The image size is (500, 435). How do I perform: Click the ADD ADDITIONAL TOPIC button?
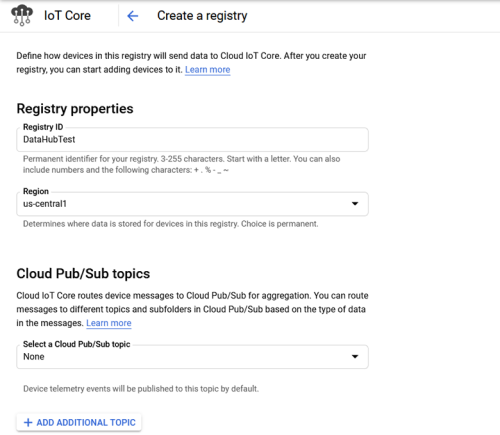pyautogui.click(x=79, y=423)
